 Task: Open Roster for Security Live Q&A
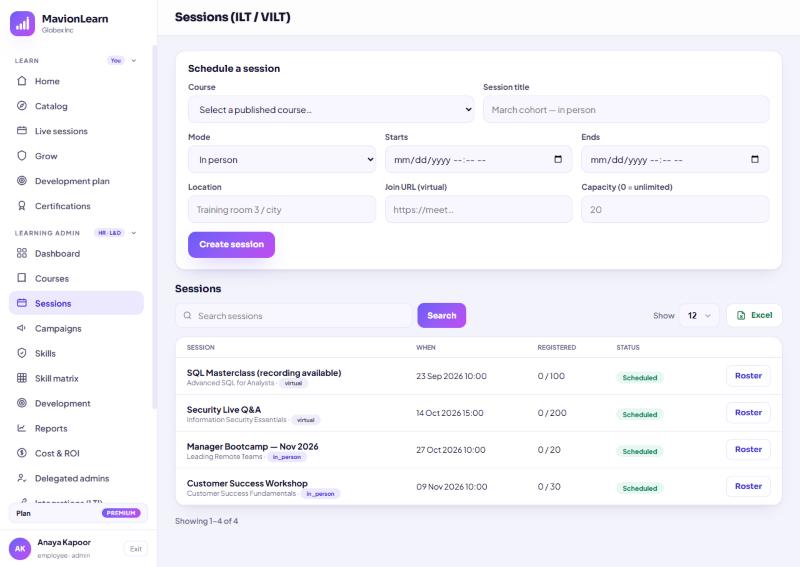pyautogui.click(x=748, y=412)
